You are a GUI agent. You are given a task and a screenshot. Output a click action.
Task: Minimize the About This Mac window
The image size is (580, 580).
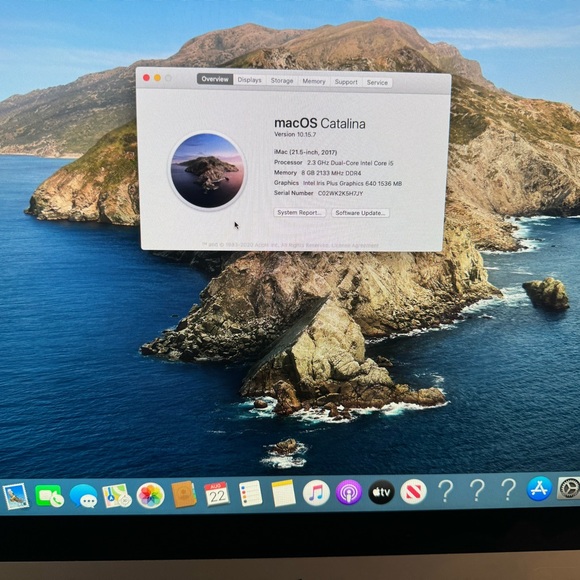(157, 78)
